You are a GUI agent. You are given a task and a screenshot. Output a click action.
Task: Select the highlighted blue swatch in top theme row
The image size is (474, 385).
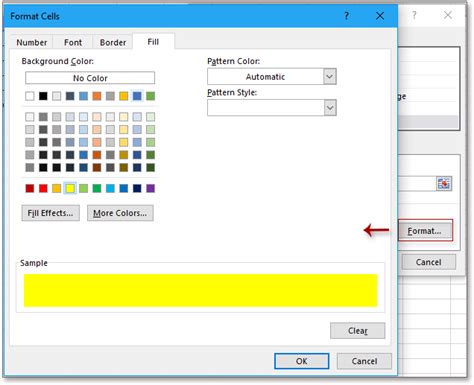[x=137, y=96]
